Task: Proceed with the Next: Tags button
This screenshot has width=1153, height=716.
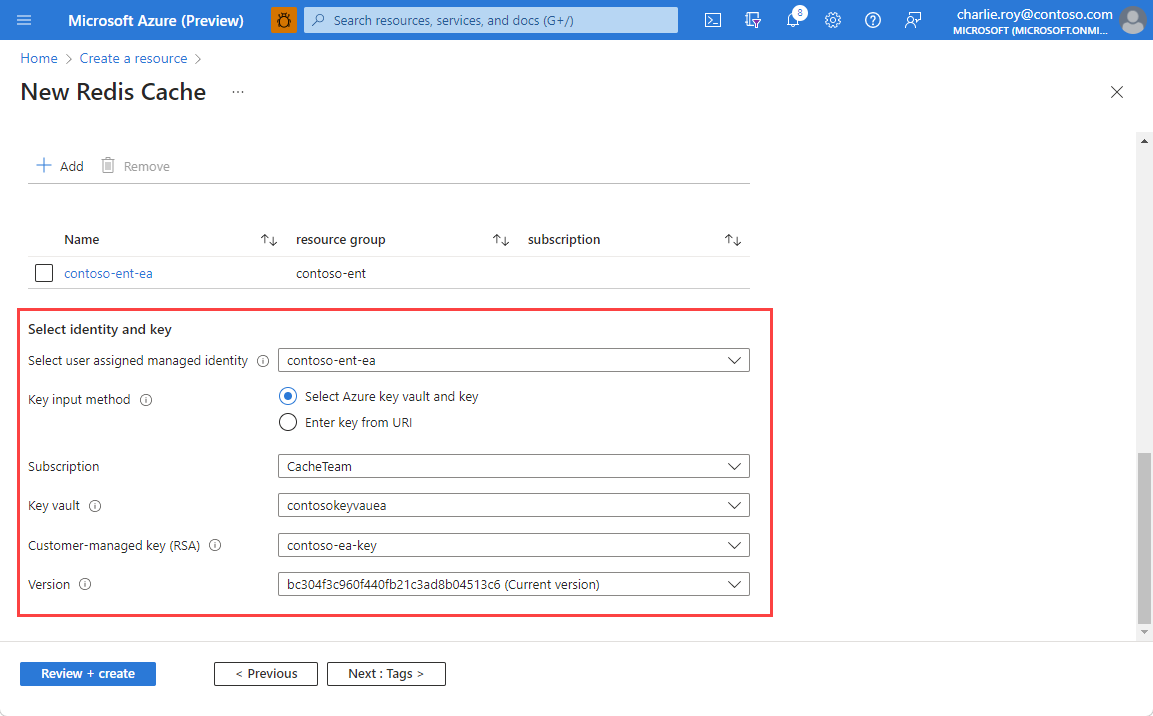Action: (386, 673)
